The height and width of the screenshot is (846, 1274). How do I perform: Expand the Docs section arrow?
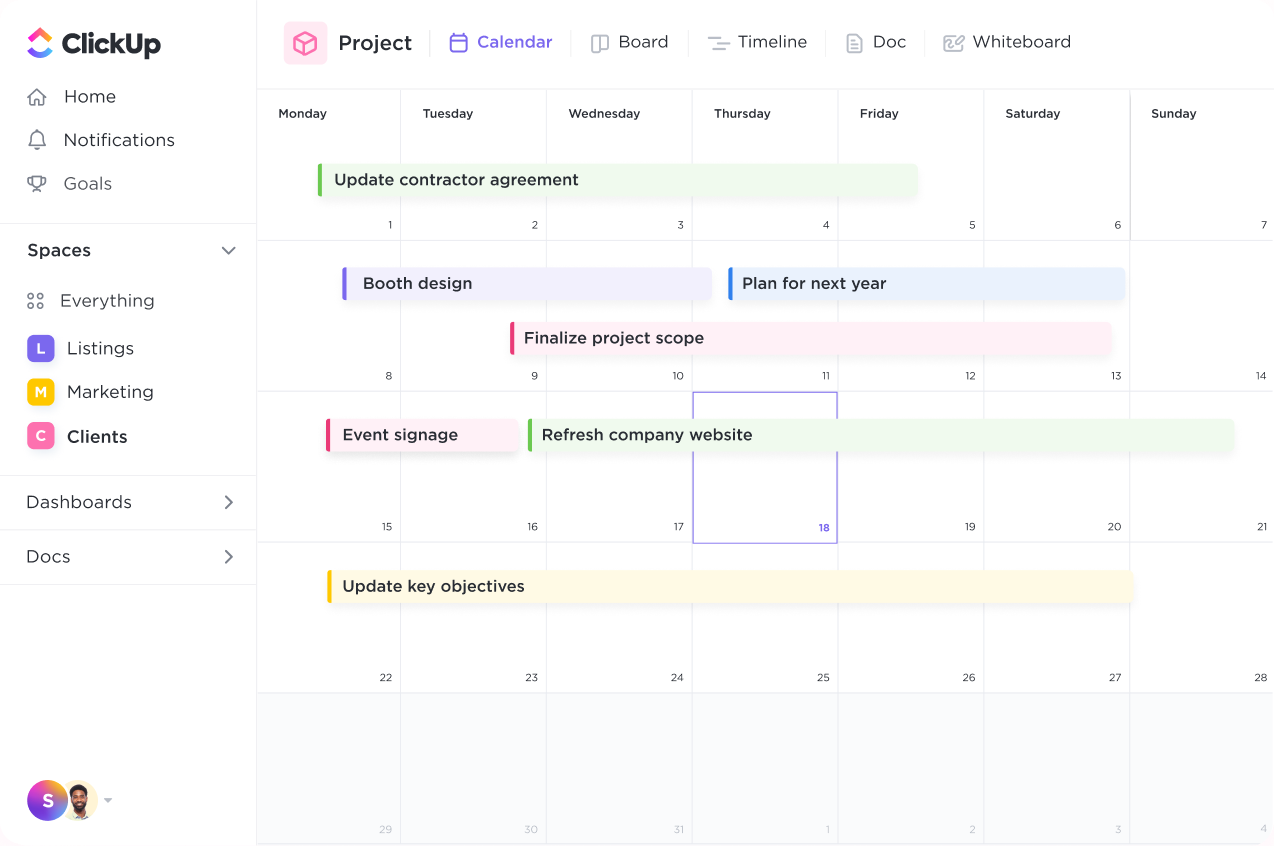click(228, 557)
